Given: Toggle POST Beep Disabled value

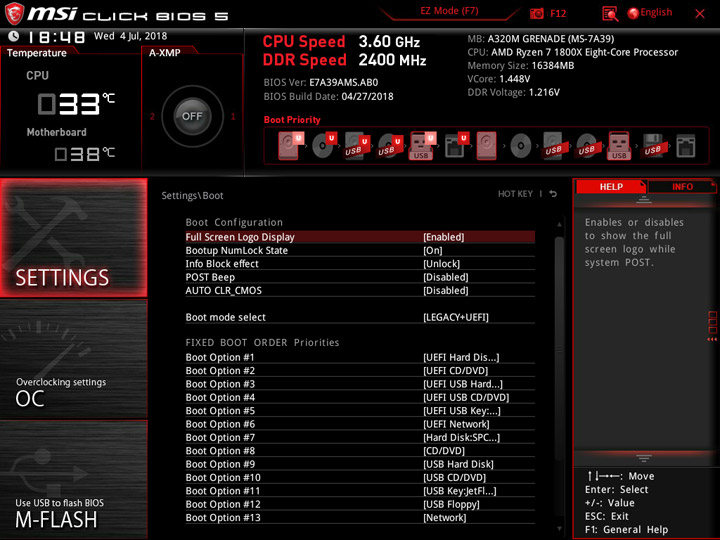Looking at the screenshot, I should [x=445, y=277].
